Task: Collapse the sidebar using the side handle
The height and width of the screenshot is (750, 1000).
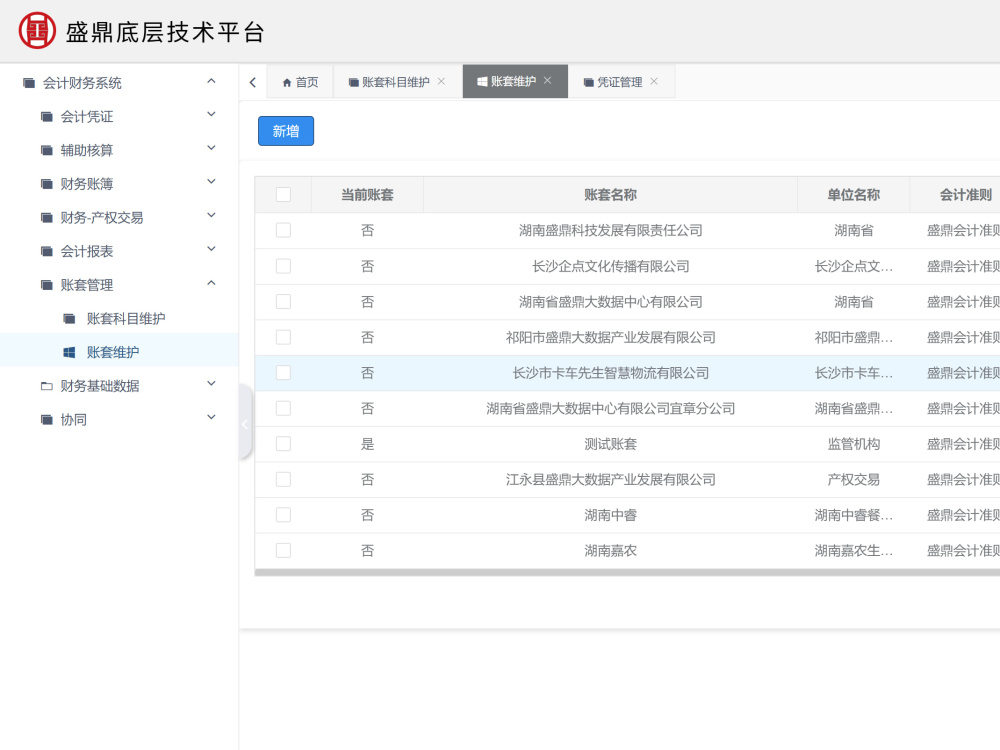Action: point(245,424)
